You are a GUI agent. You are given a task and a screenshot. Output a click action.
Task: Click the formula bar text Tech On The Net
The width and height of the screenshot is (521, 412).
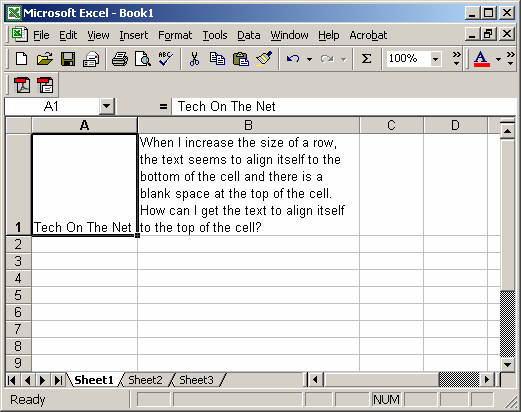227,107
